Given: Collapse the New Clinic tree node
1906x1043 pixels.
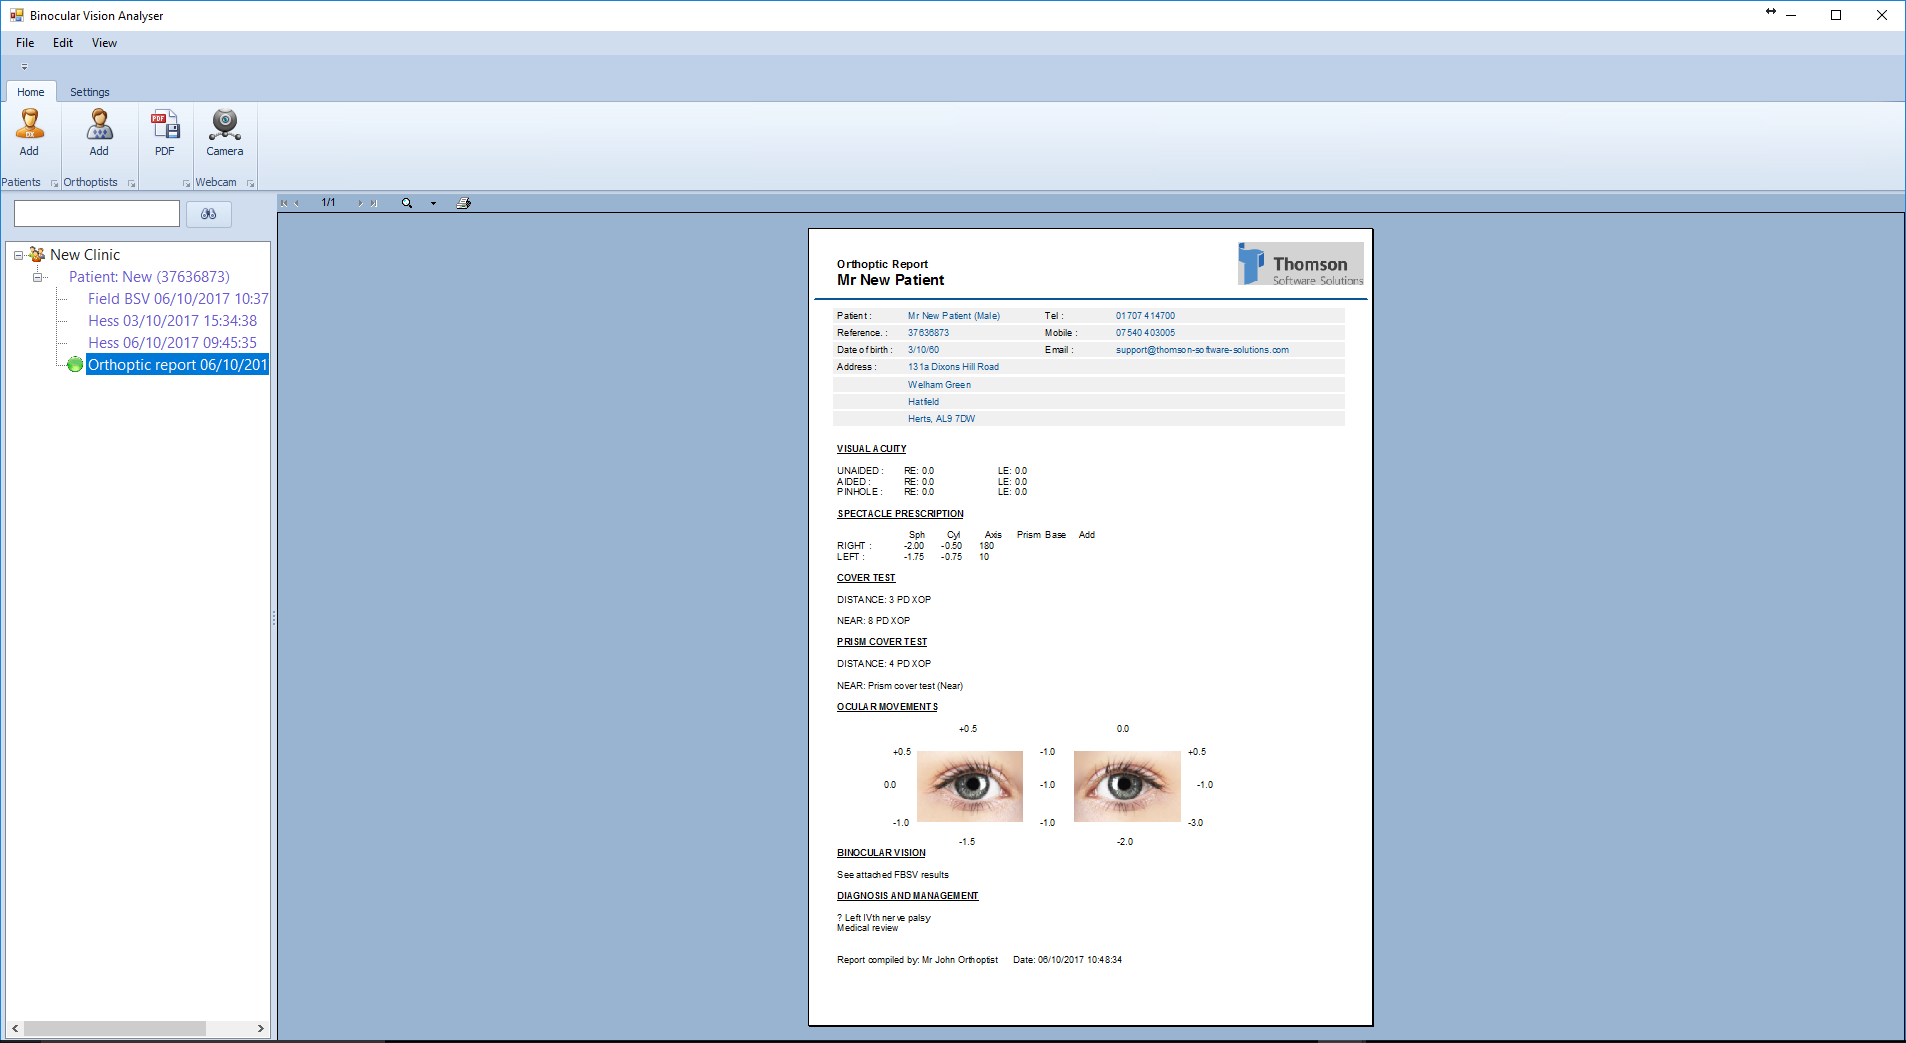Looking at the screenshot, I should point(18,255).
